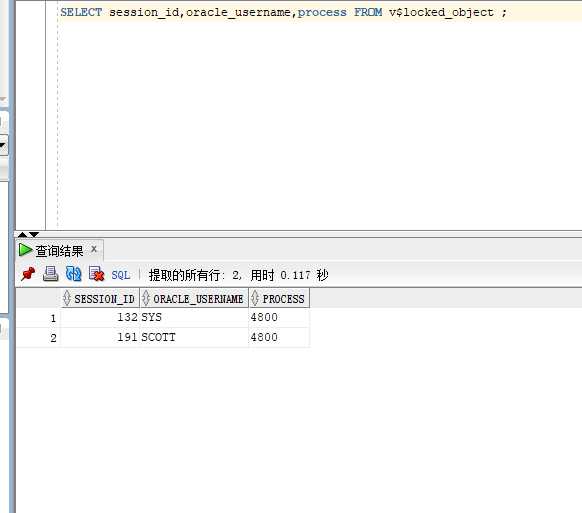Select the 查询结果 tab
Image resolution: width=582 pixels, height=513 pixels.
[x=59, y=251]
